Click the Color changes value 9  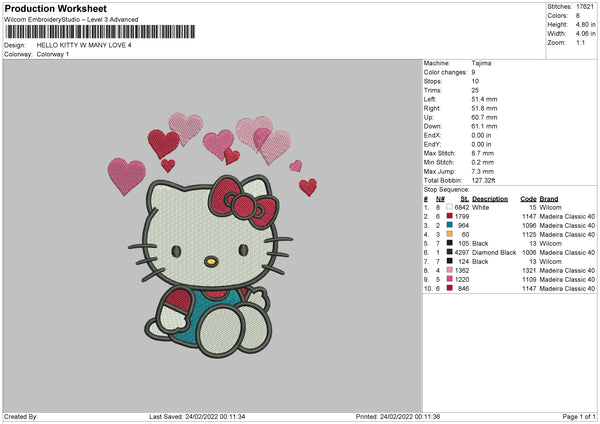pos(473,72)
